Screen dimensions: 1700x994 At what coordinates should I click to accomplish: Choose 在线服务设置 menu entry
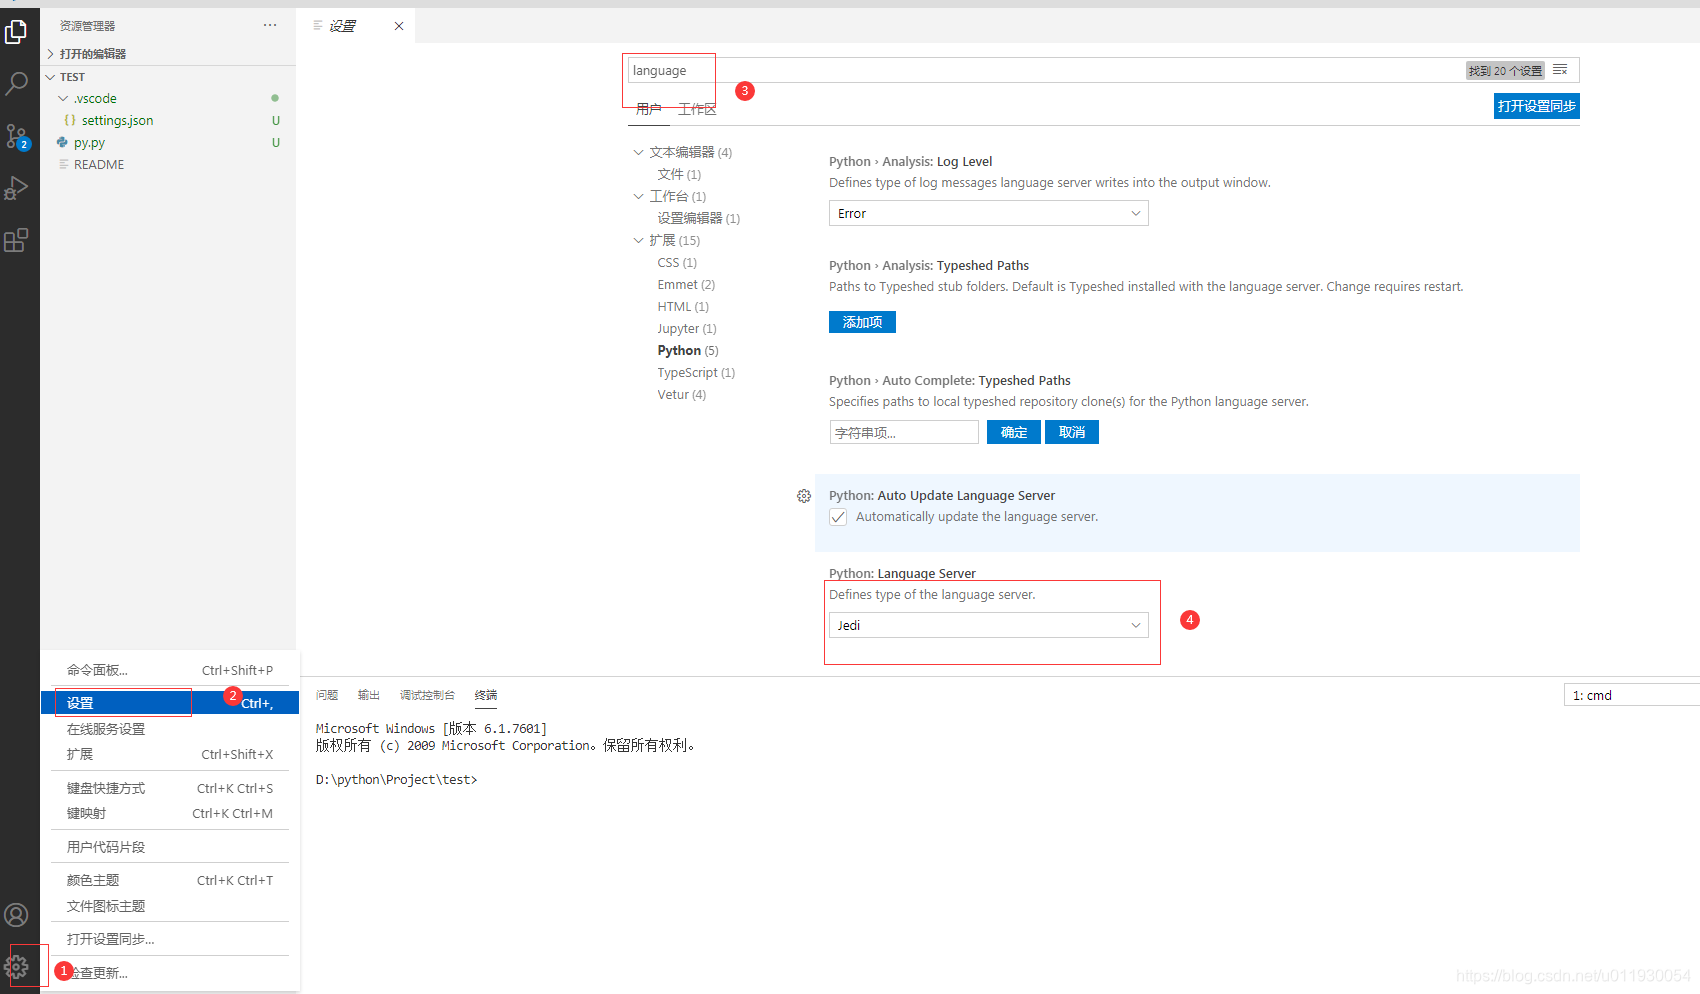tap(170, 730)
